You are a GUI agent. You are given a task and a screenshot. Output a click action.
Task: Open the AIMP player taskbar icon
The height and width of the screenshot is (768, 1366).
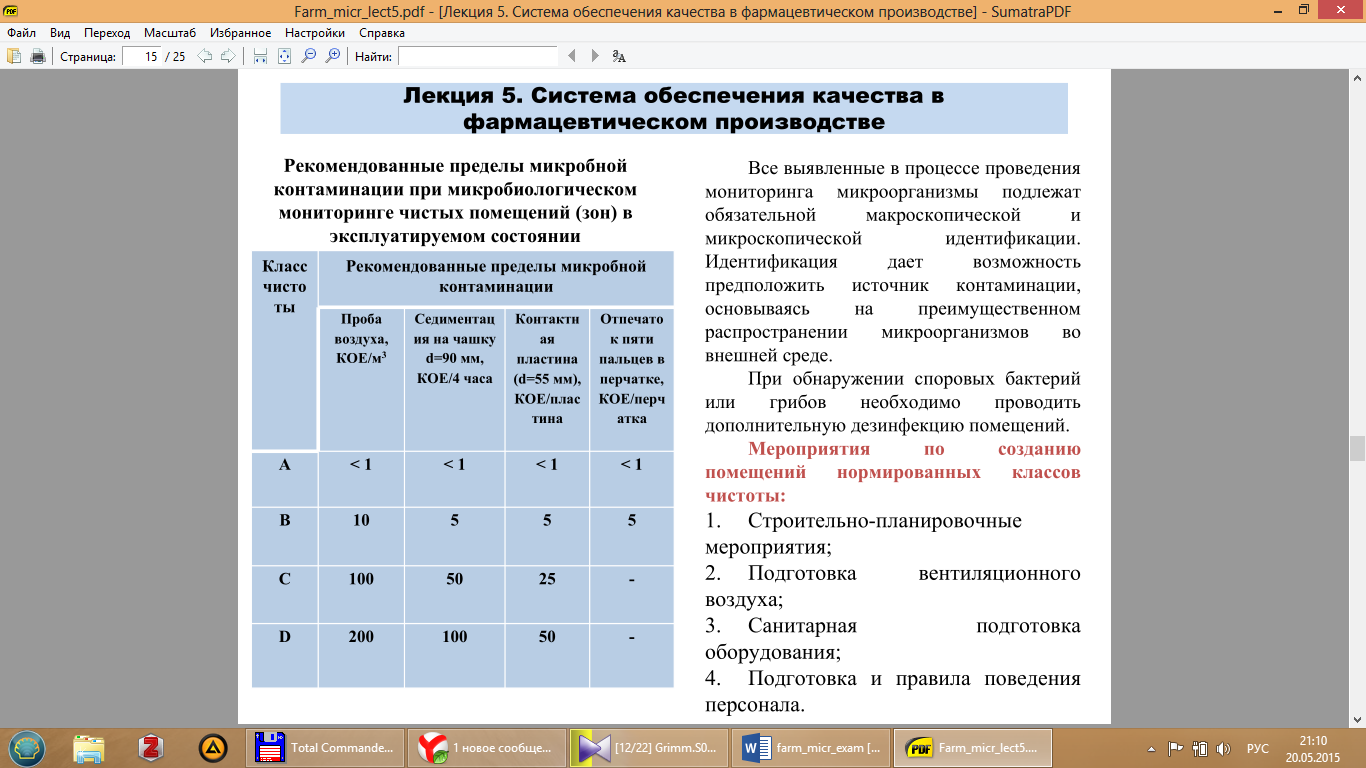coord(213,747)
